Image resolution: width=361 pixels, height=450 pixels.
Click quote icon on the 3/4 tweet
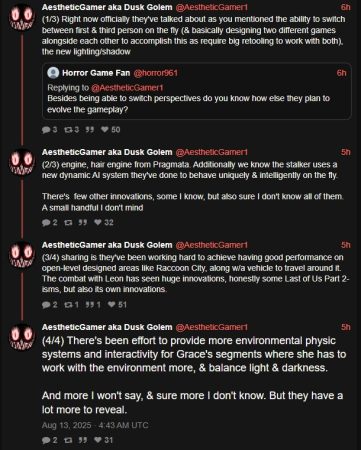point(89,304)
